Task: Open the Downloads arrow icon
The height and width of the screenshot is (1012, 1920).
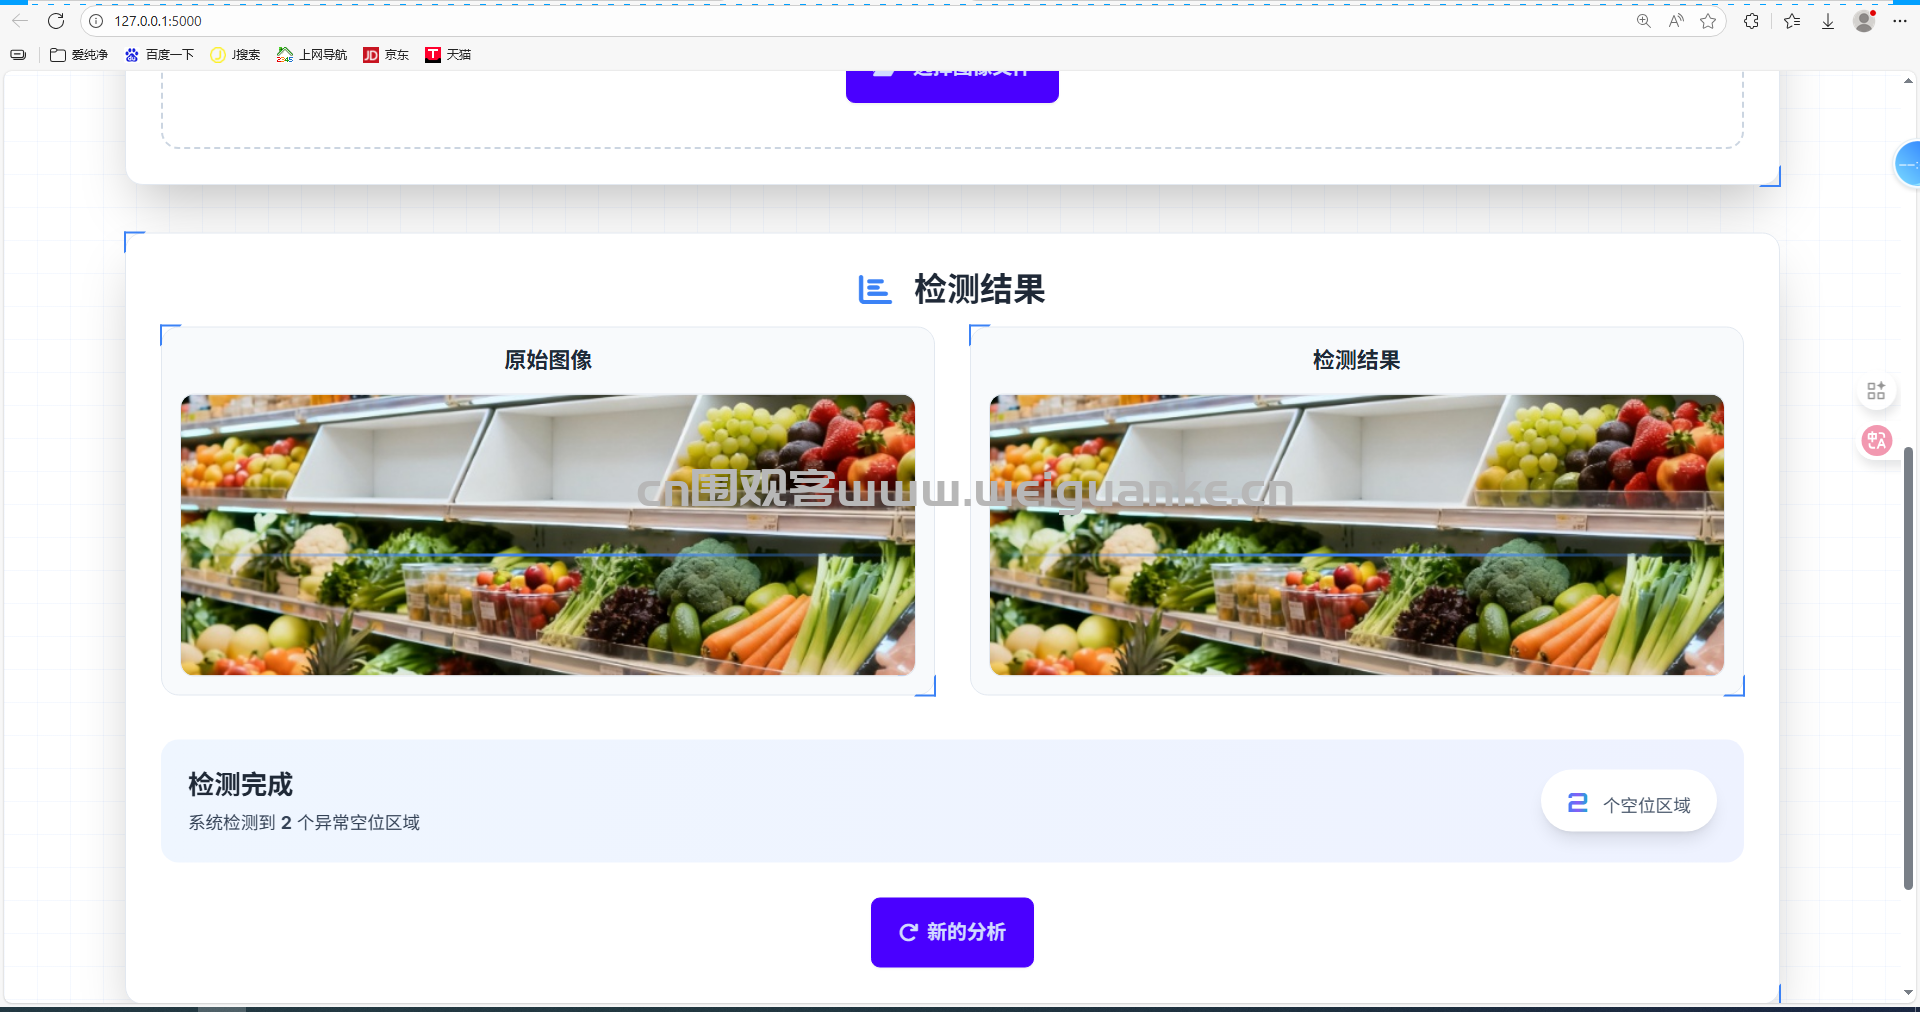Action: [x=1827, y=21]
